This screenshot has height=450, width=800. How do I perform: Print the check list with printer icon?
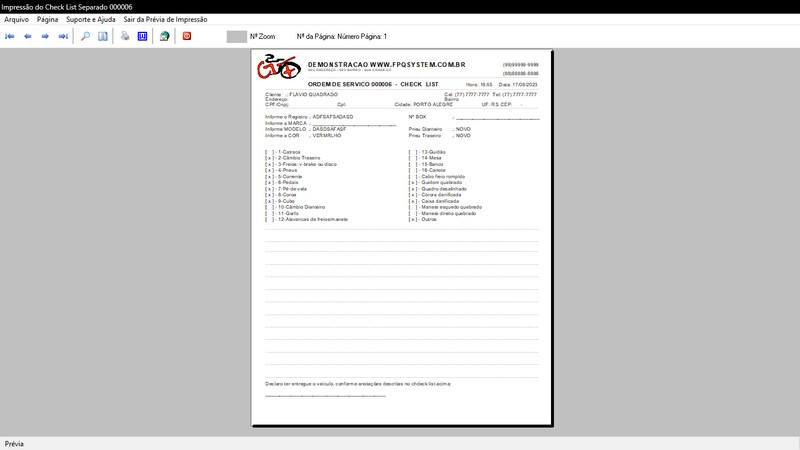pyautogui.click(x=125, y=36)
